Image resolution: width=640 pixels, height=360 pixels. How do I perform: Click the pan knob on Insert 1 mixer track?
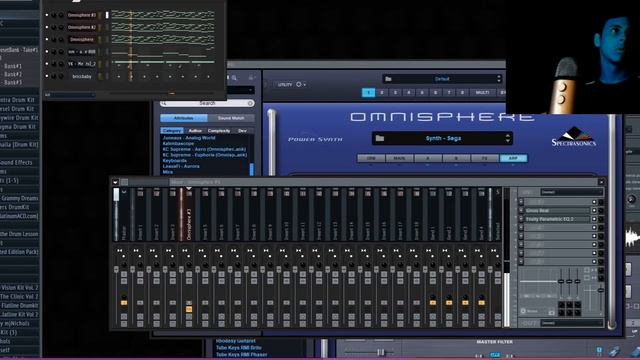point(140,265)
